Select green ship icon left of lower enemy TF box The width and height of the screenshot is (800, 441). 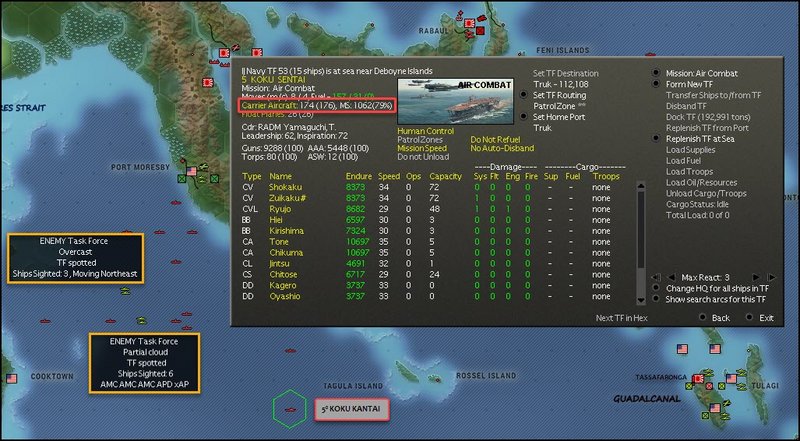(x=141, y=321)
